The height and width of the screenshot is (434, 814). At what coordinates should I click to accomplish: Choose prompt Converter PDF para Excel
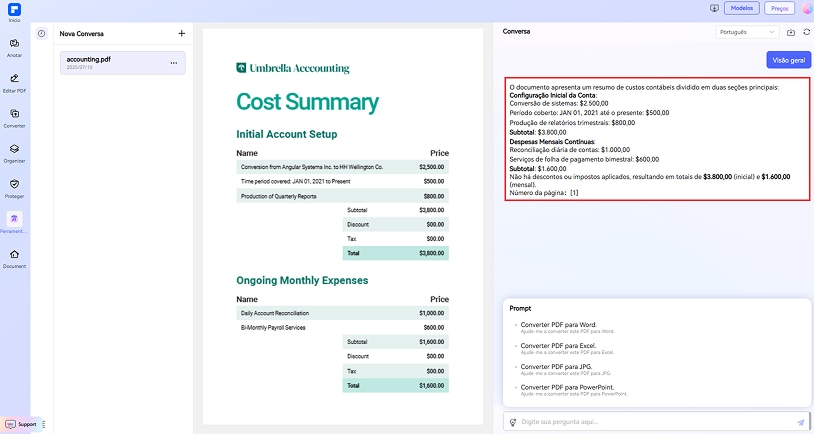pos(567,348)
